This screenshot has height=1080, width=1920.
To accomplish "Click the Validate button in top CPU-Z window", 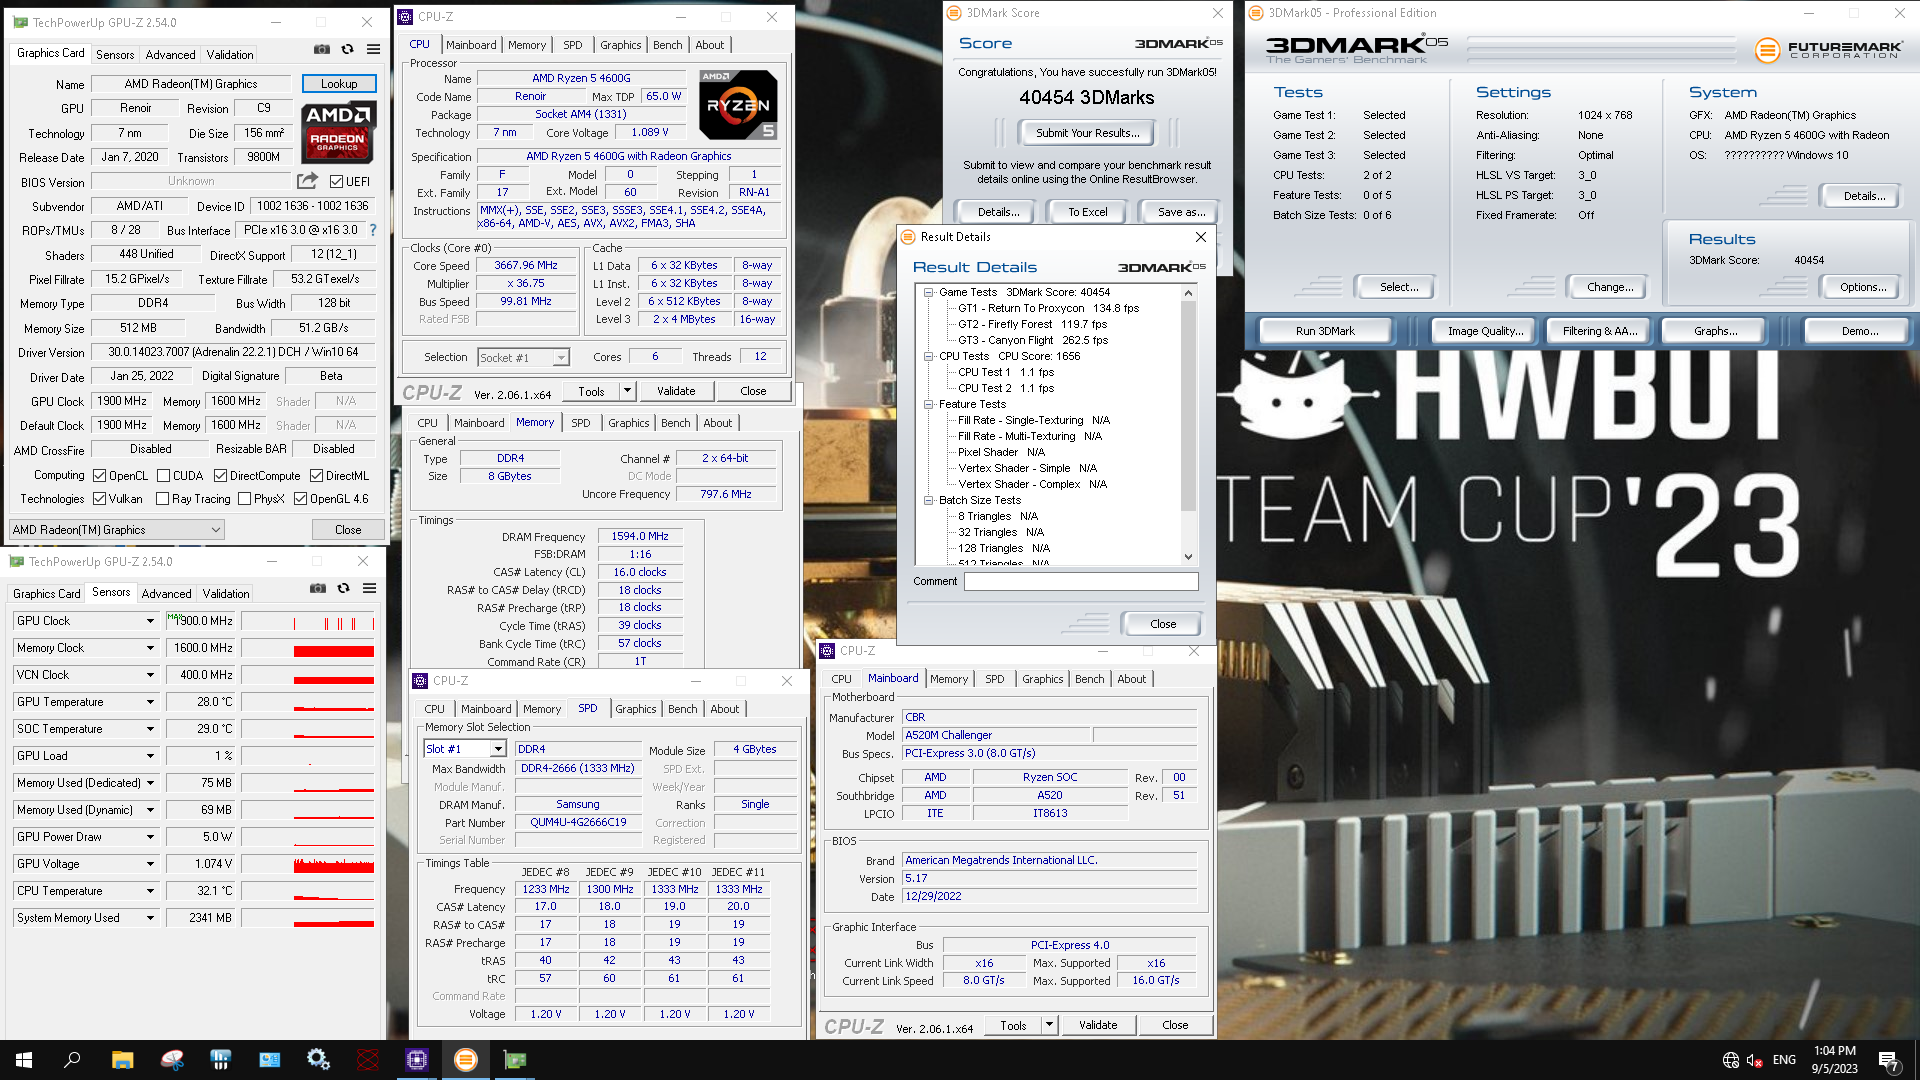I will click(x=676, y=391).
